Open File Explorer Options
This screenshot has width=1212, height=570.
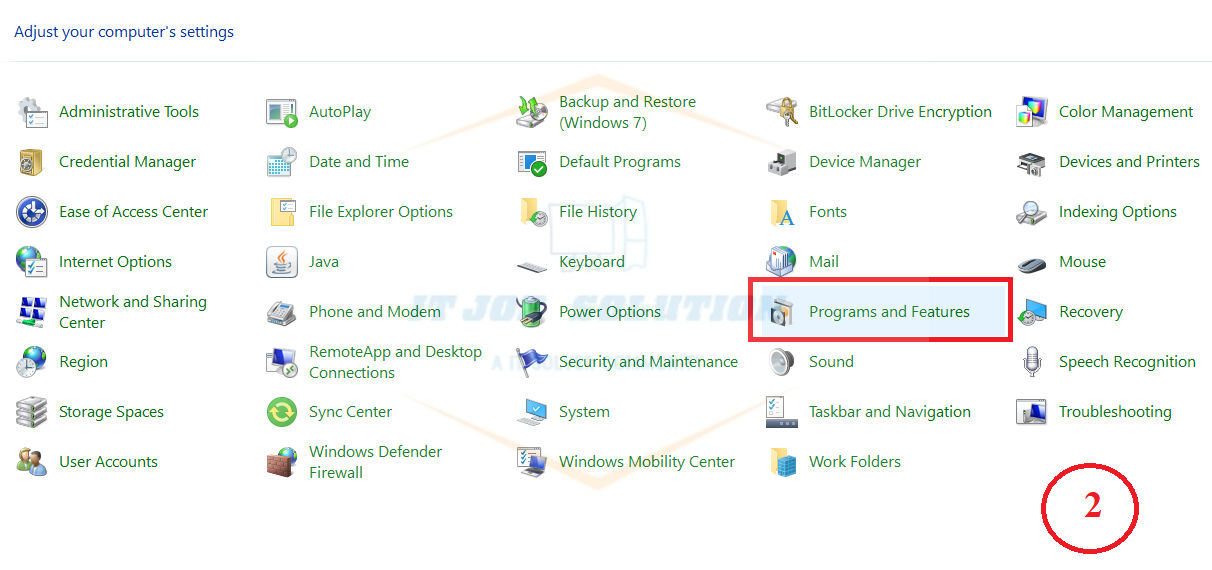tap(380, 212)
